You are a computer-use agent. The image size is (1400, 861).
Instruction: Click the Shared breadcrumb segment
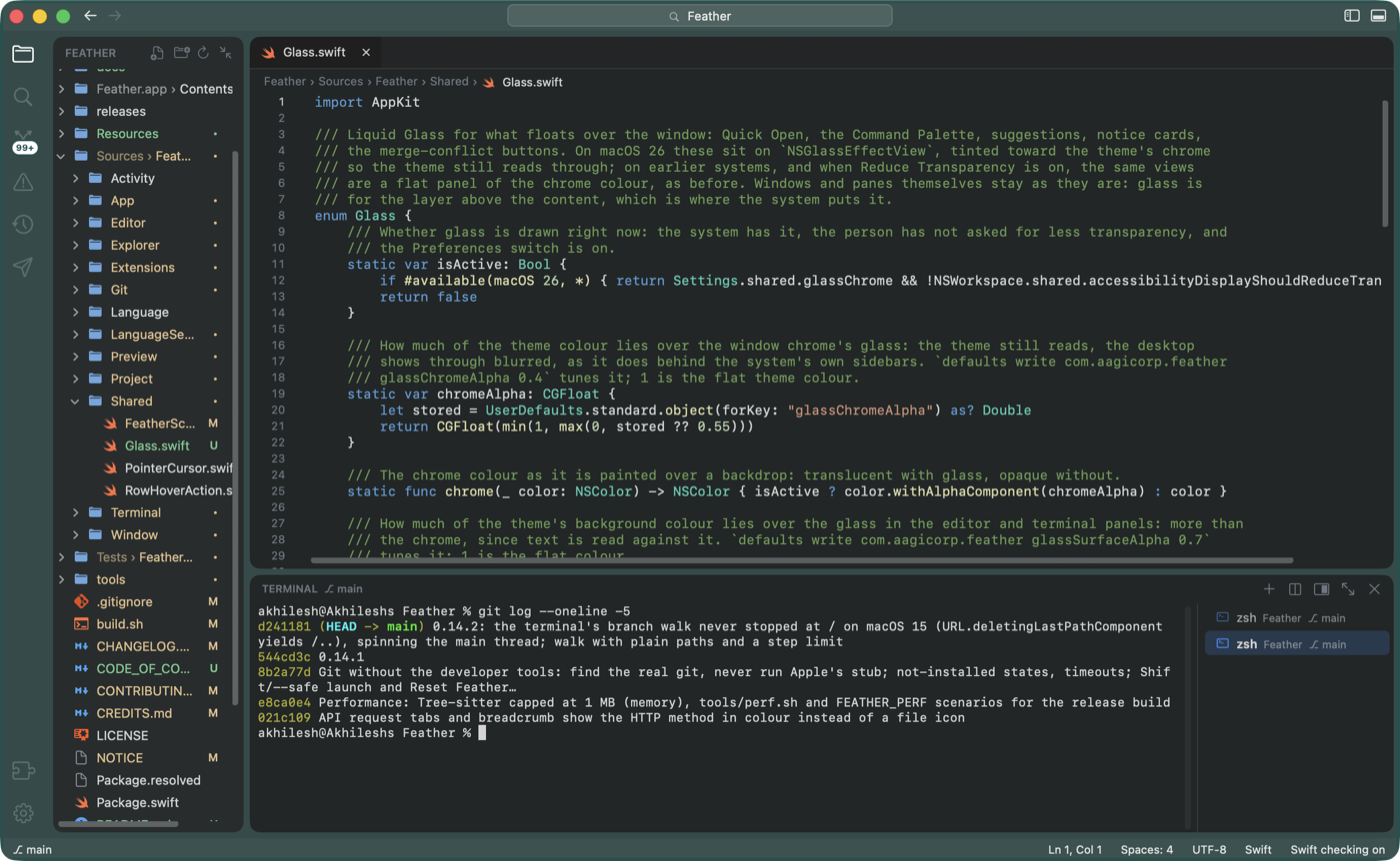449,82
